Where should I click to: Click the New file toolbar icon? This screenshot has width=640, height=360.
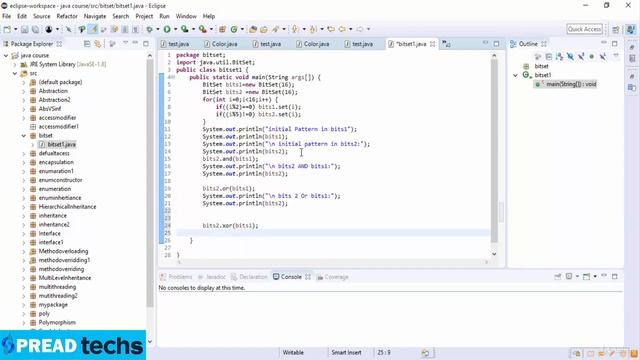7,29
